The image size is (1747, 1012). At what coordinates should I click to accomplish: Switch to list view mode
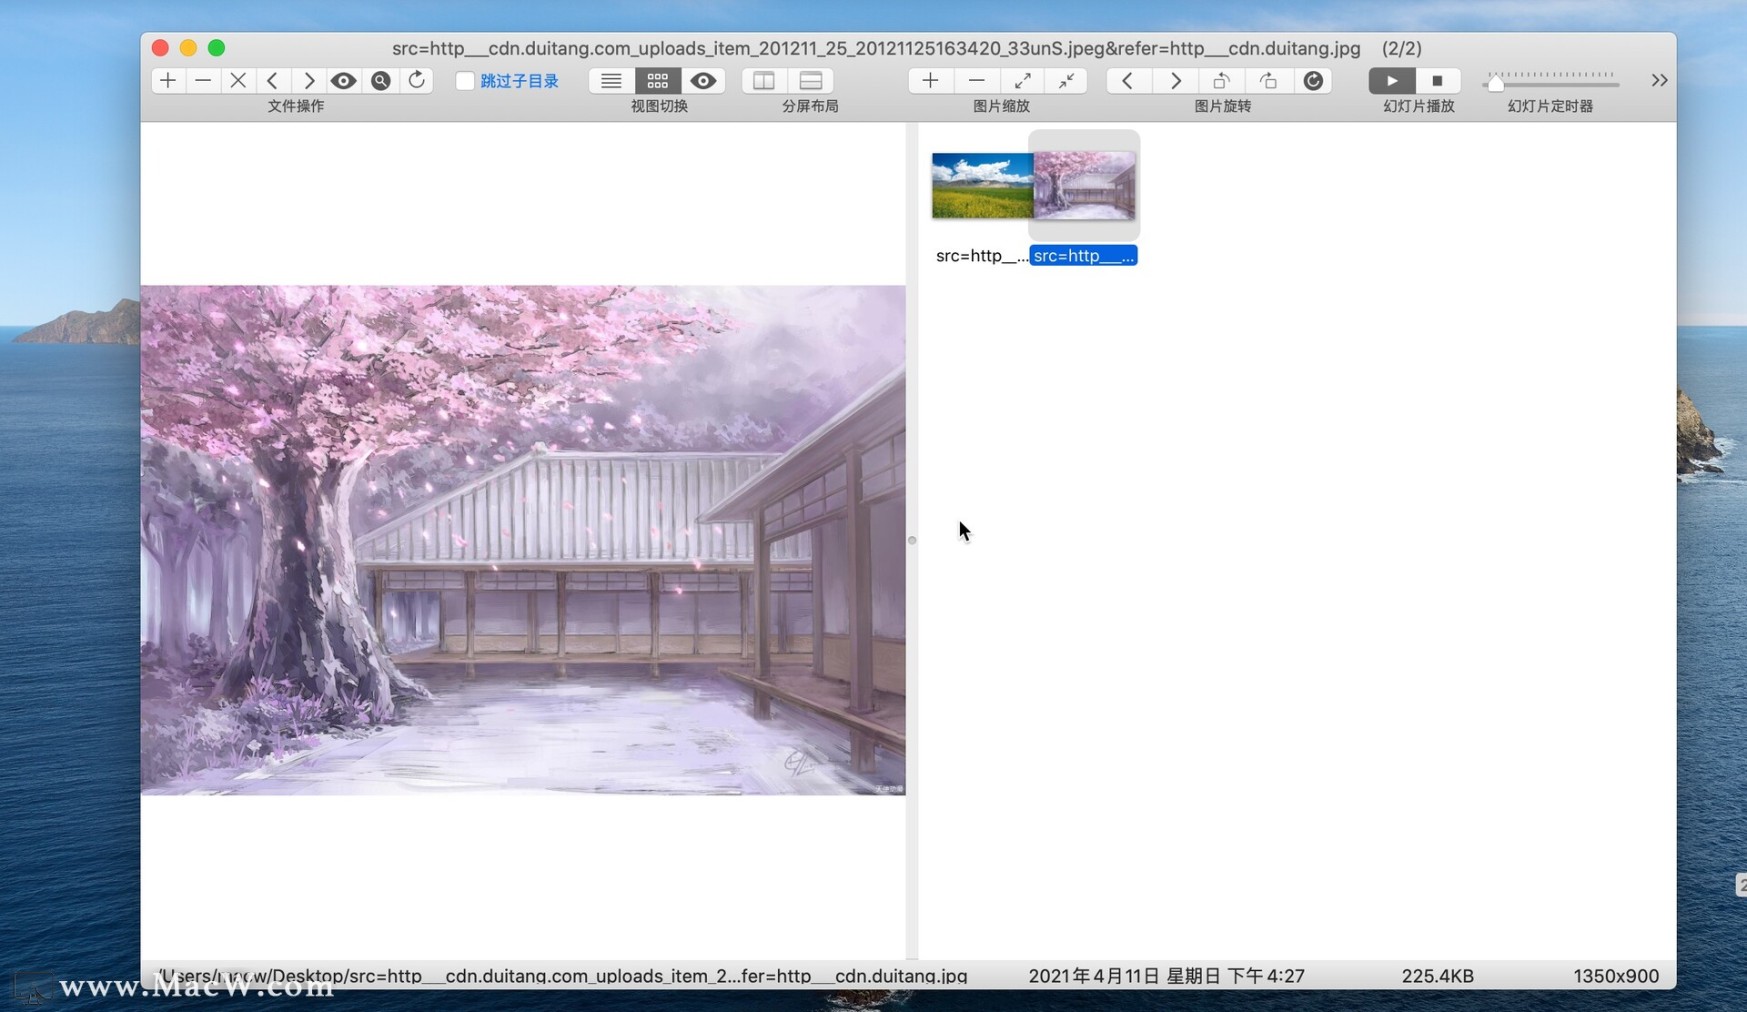coord(611,81)
